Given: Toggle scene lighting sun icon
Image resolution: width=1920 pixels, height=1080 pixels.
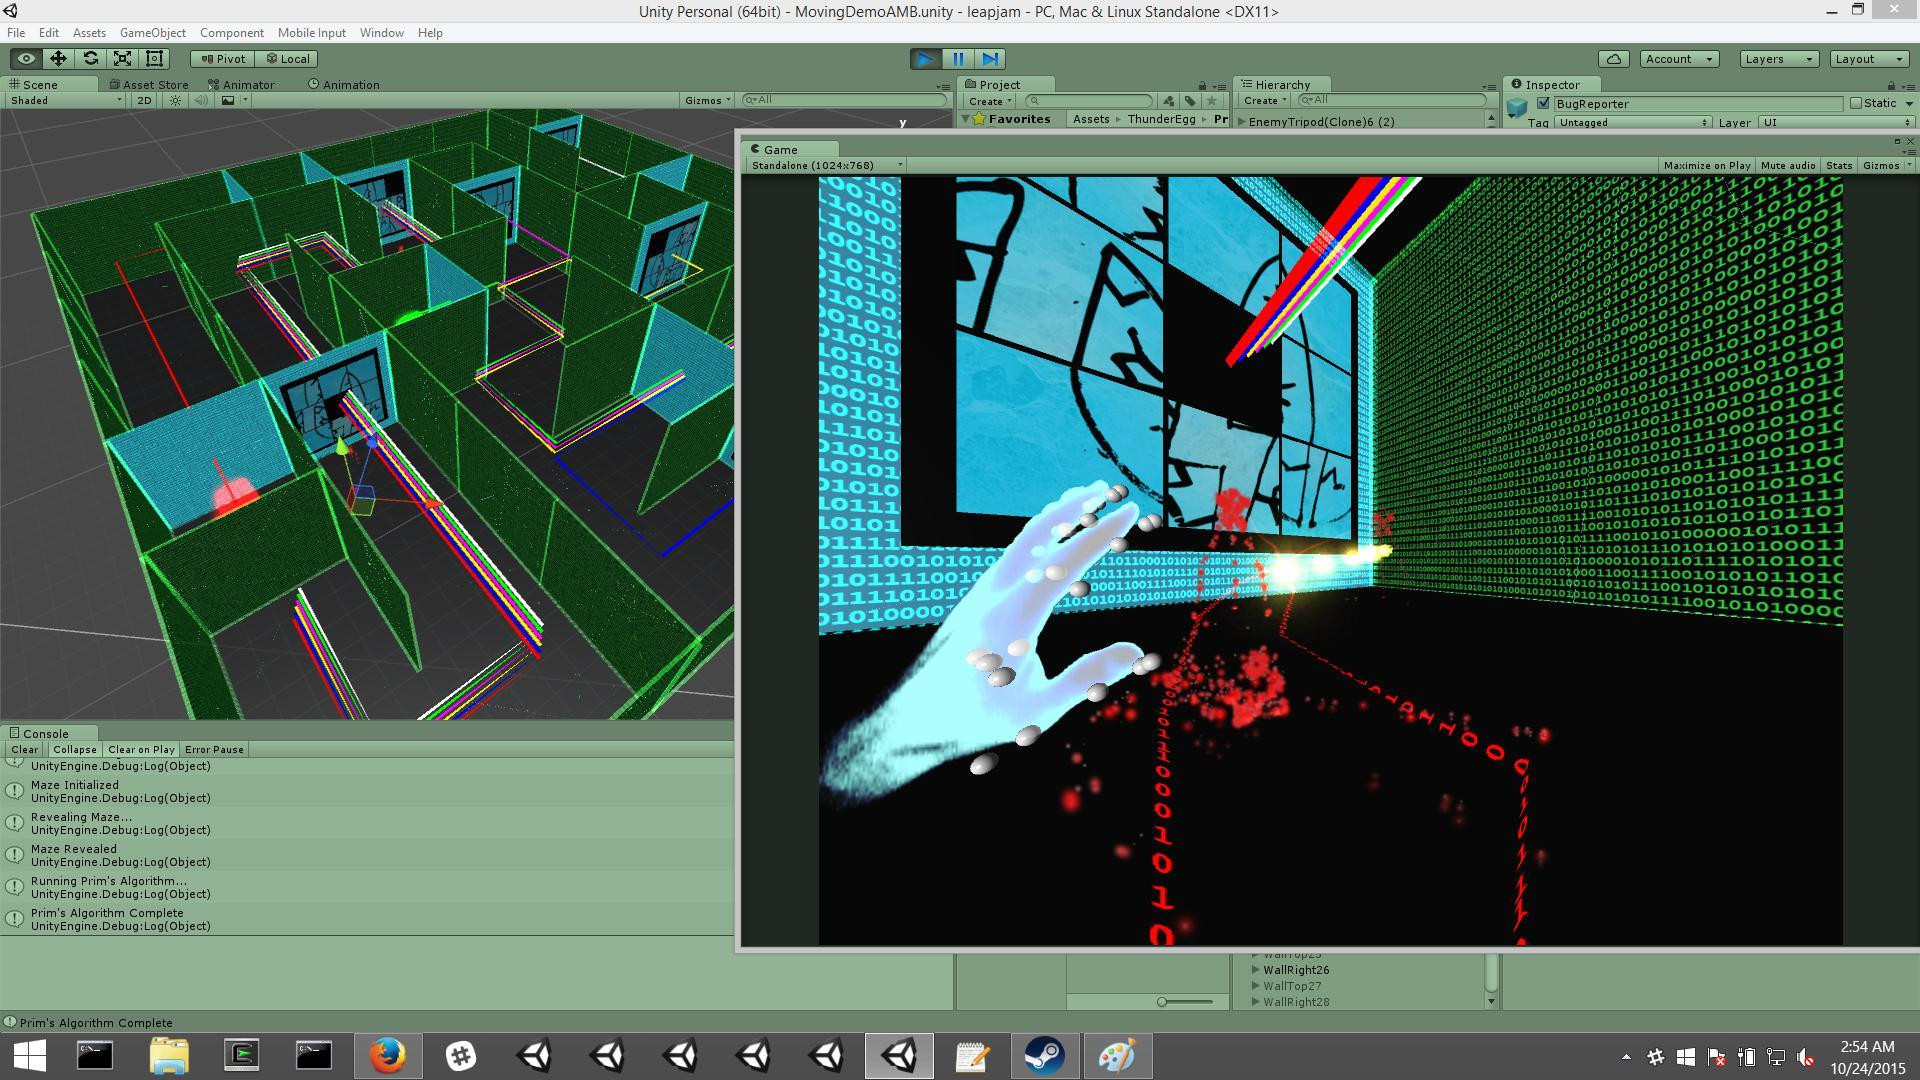Looking at the screenshot, I should (x=176, y=100).
